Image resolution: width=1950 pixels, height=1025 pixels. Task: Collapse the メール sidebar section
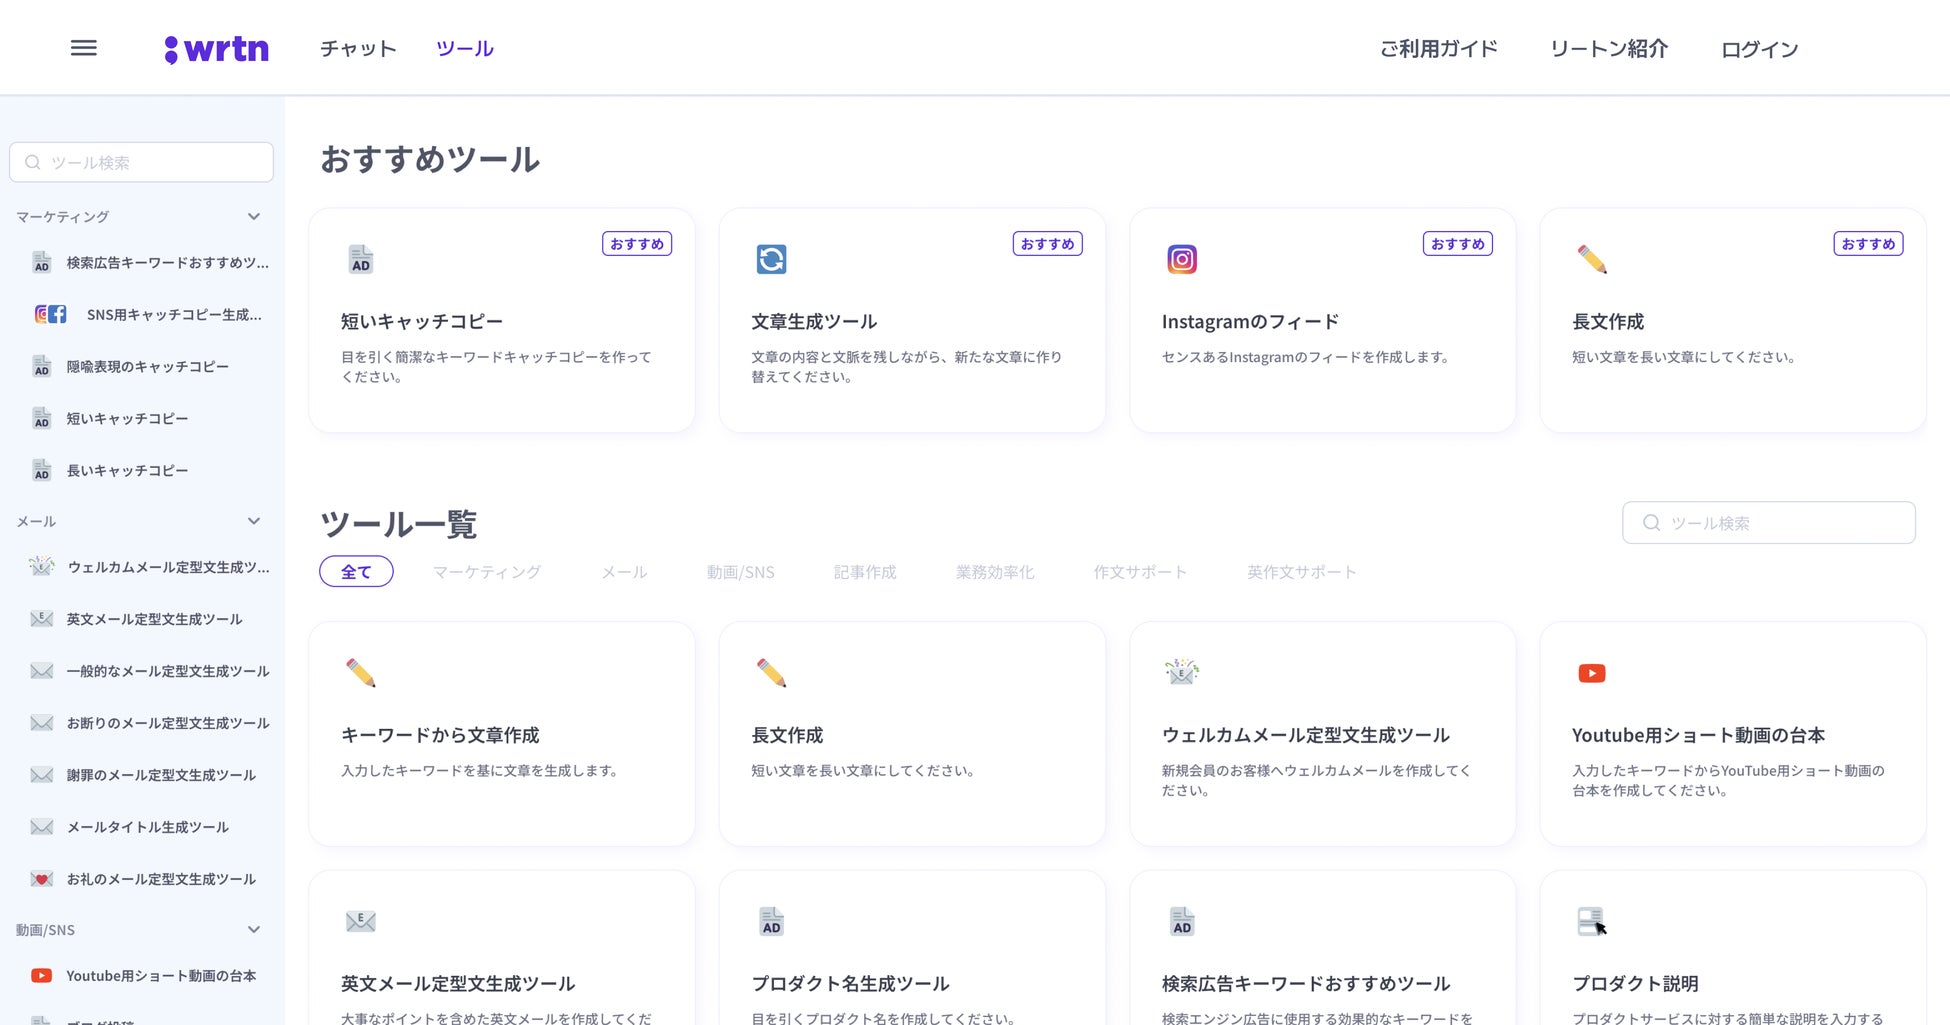[x=254, y=521]
